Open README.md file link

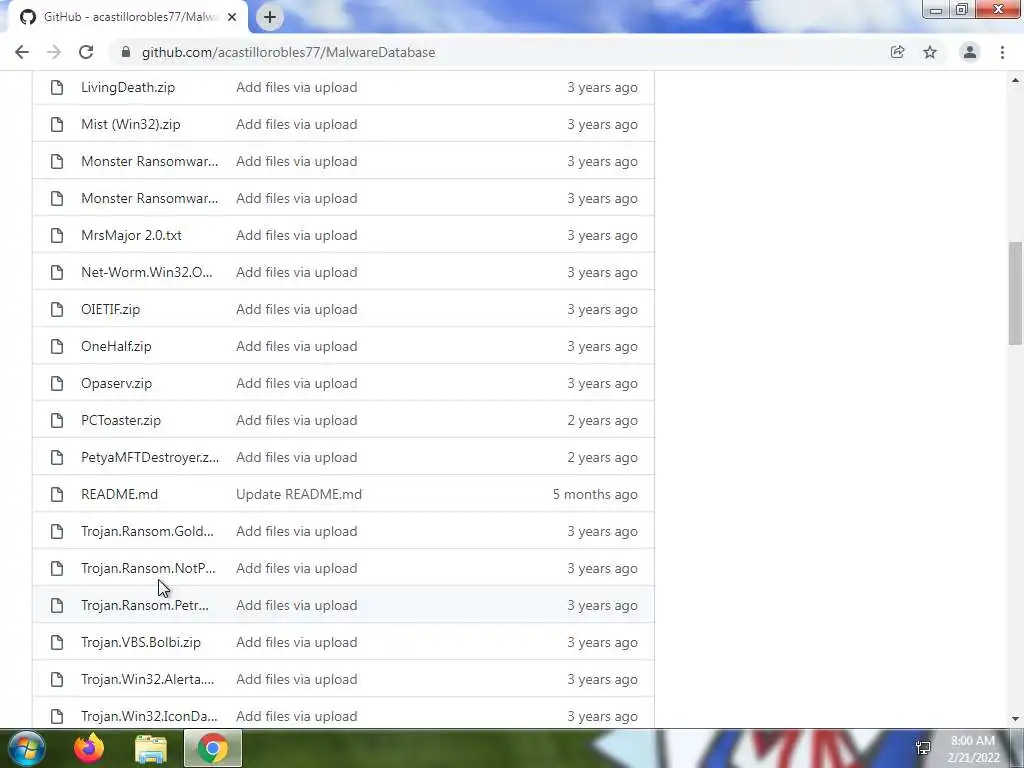120,494
